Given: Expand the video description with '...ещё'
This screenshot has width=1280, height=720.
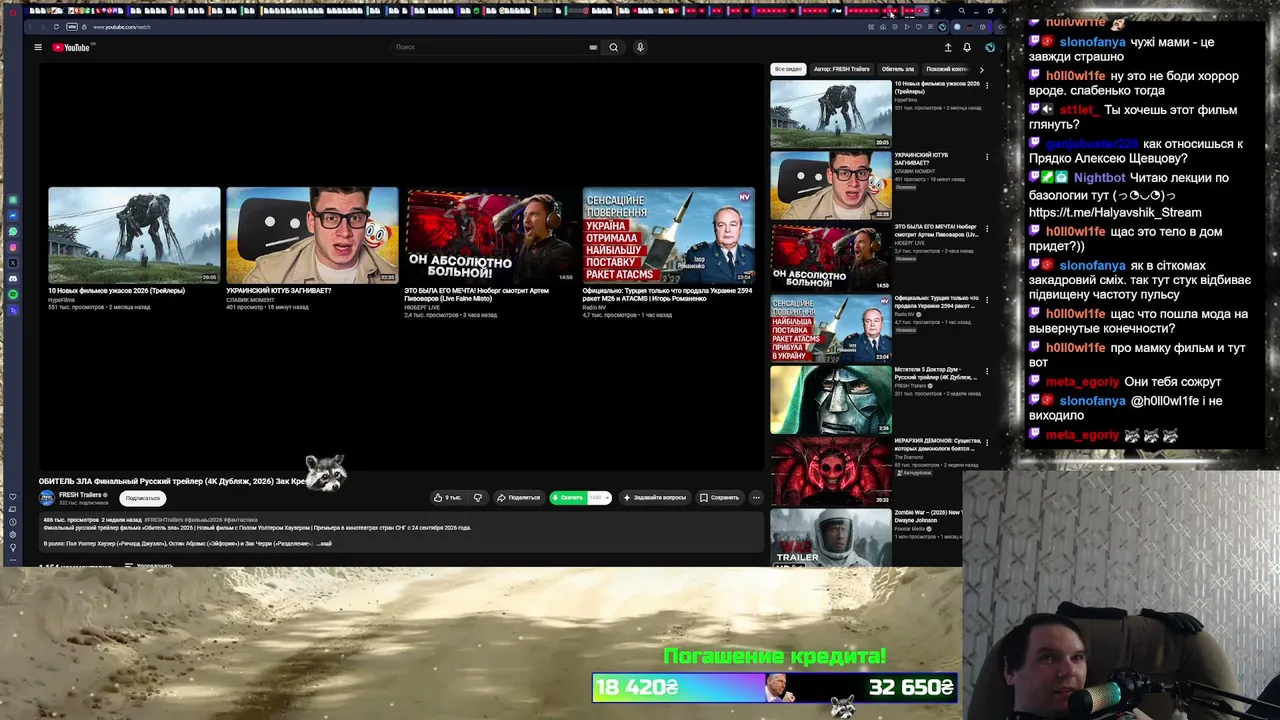Looking at the screenshot, I should click(x=324, y=543).
